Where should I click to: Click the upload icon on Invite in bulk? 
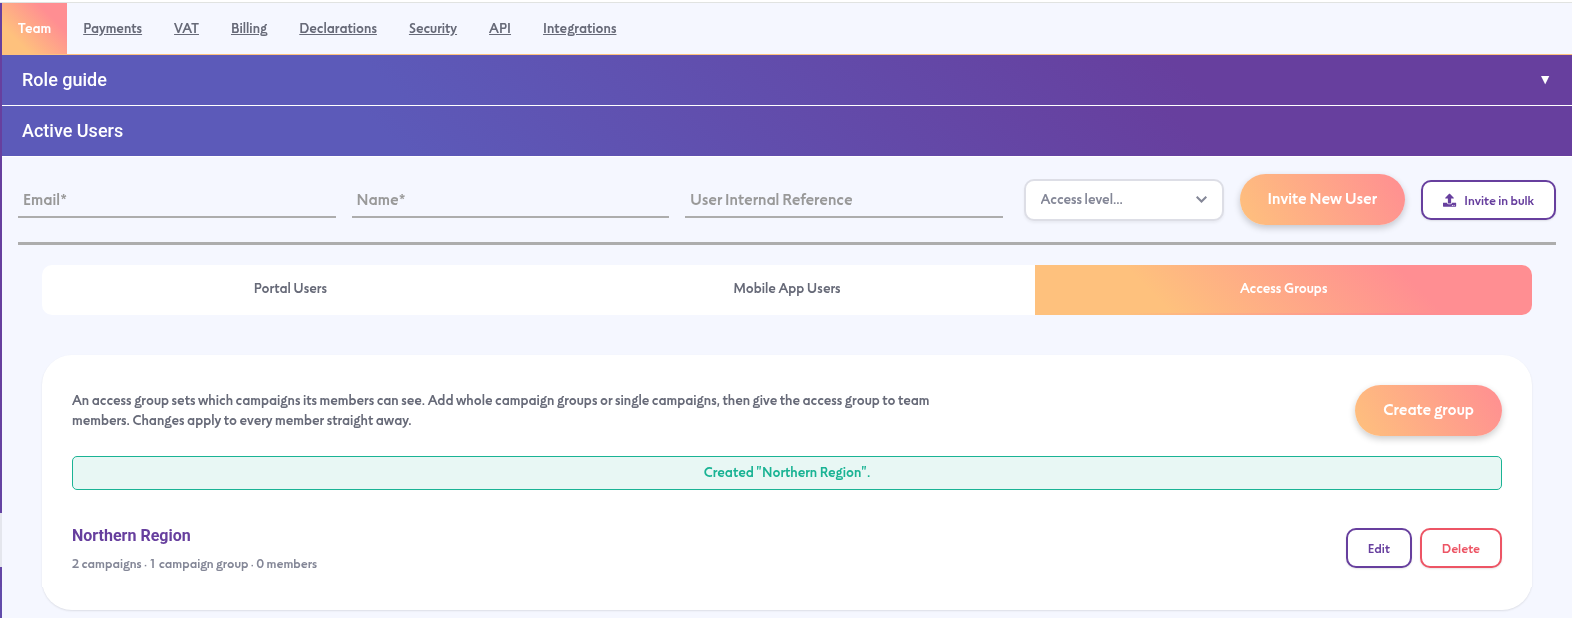(x=1449, y=200)
